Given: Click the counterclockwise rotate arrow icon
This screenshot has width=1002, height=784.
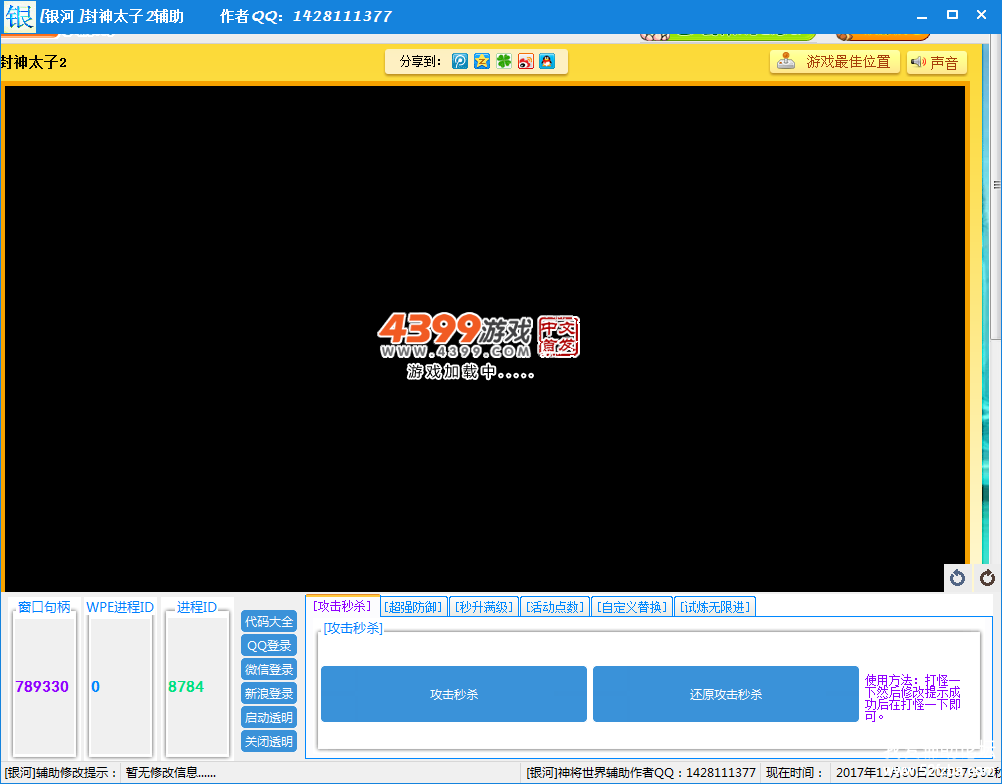Looking at the screenshot, I should click(957, 578).
